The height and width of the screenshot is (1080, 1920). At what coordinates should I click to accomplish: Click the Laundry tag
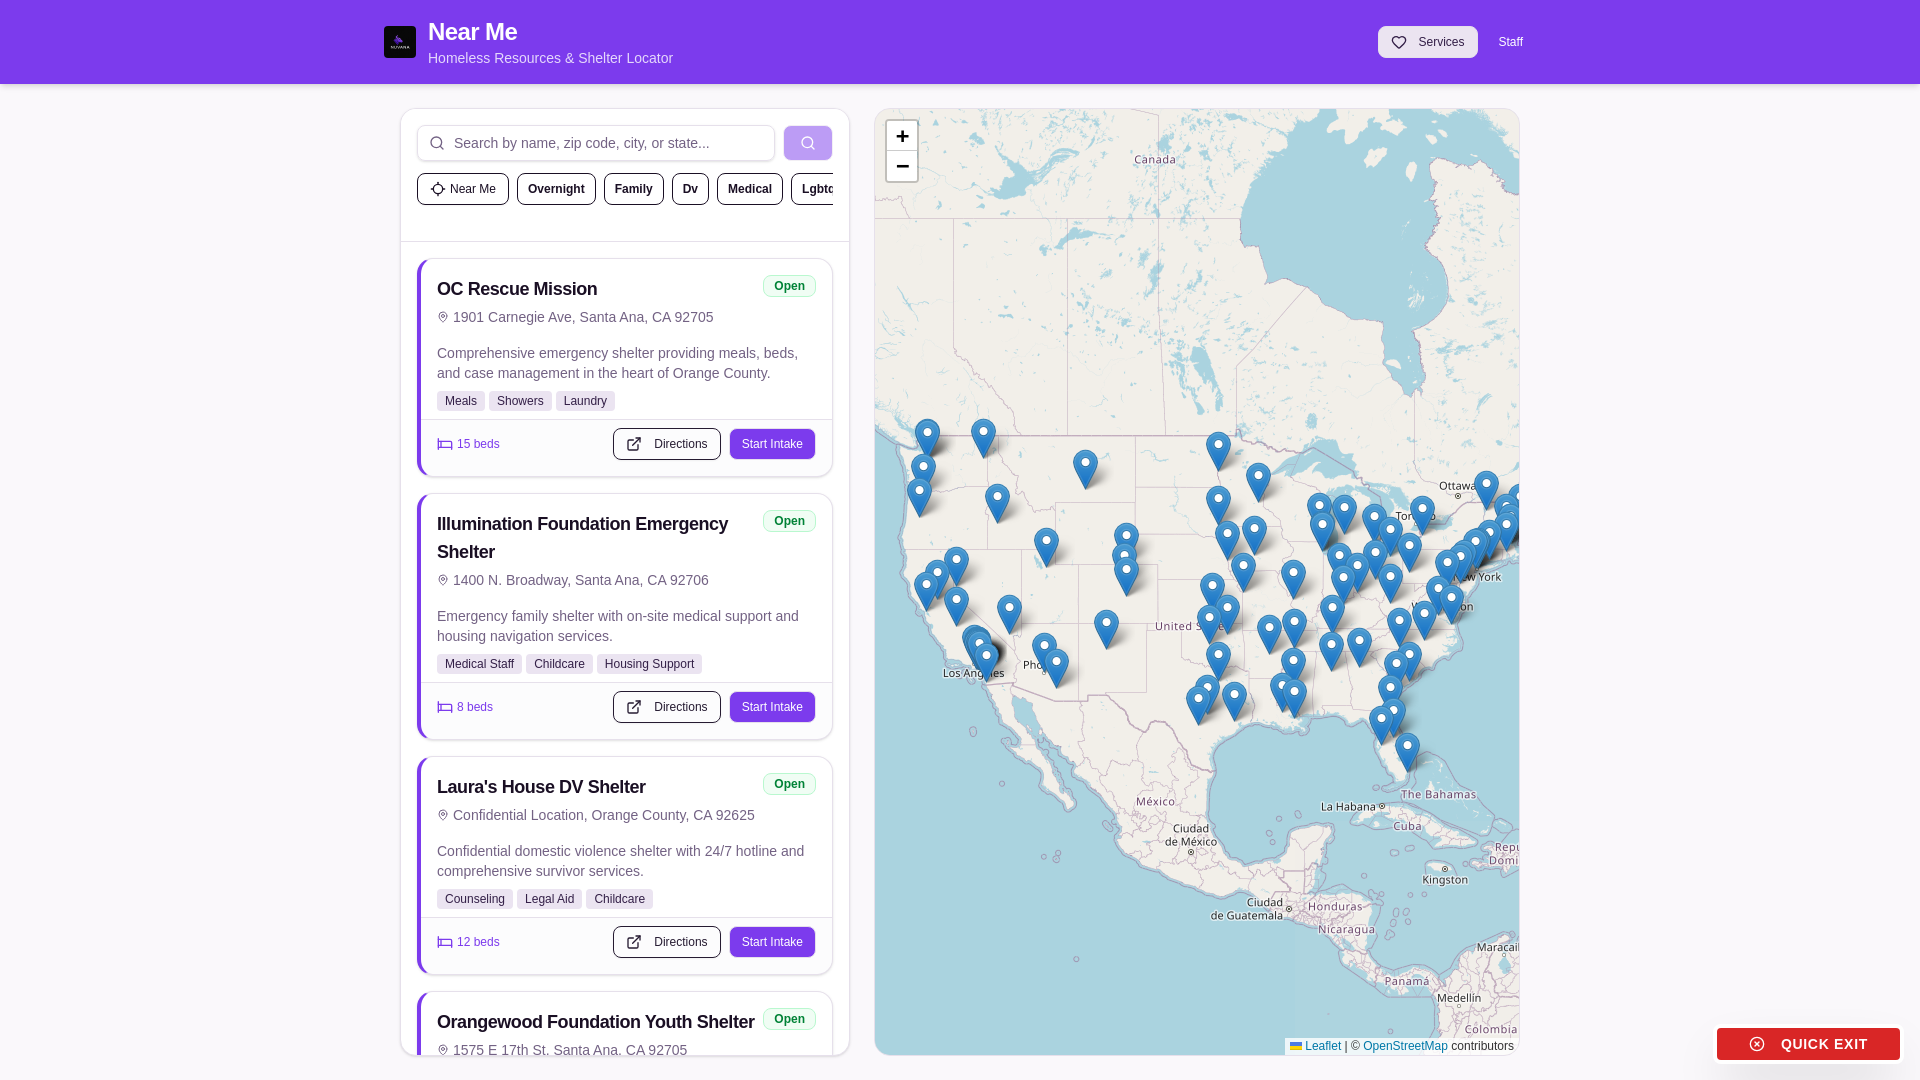[x=585, y=401]
